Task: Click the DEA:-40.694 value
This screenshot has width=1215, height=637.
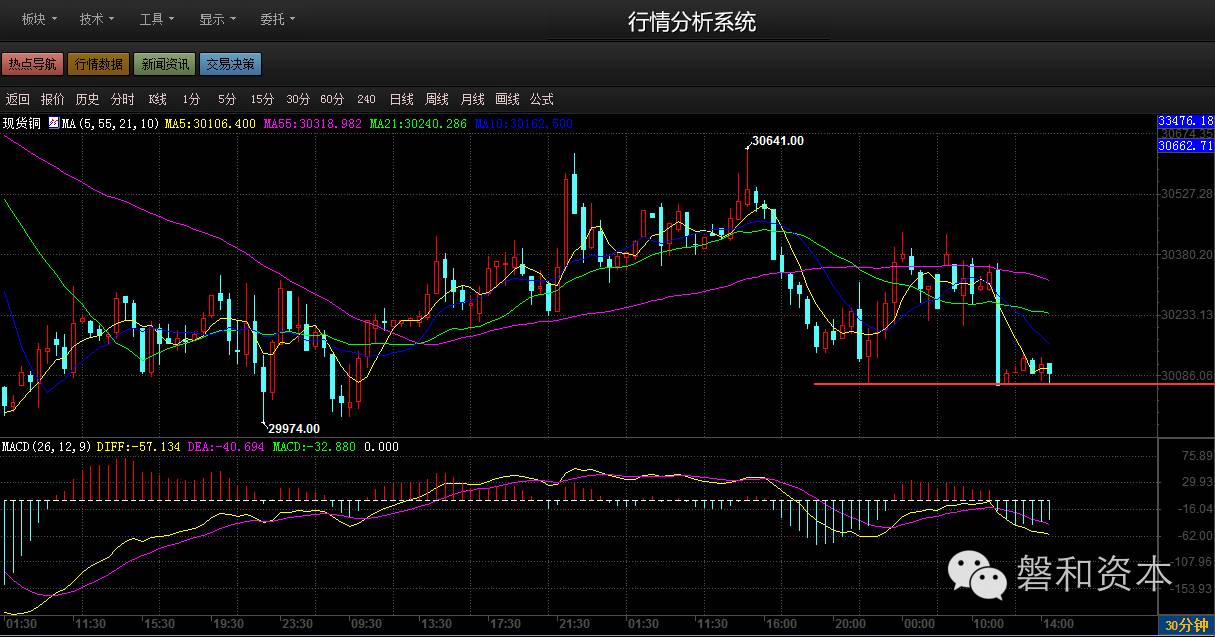Action: (x=225, y=447)
